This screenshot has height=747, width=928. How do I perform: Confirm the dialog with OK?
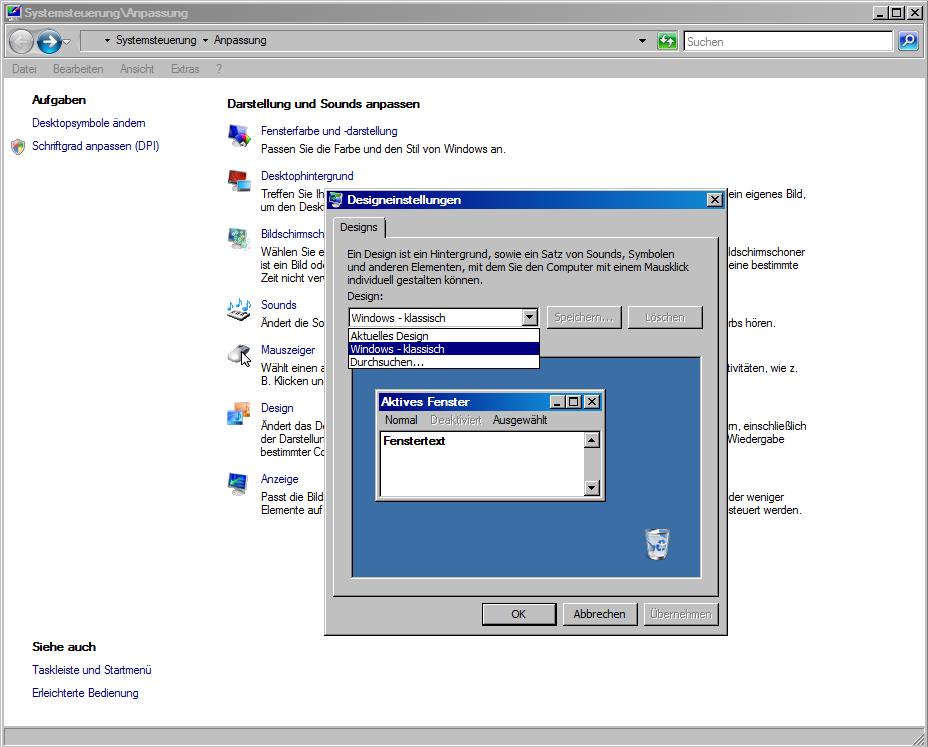[518, 614]
